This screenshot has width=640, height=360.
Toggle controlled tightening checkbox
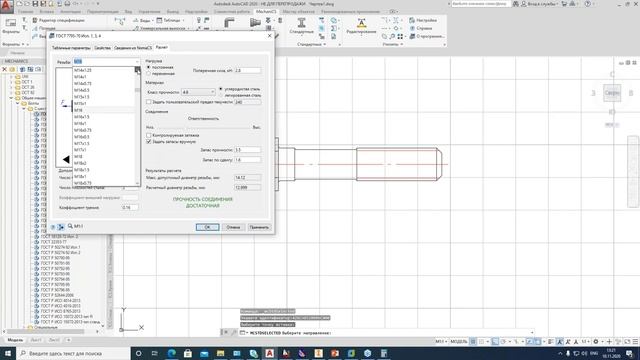point(149,135)
